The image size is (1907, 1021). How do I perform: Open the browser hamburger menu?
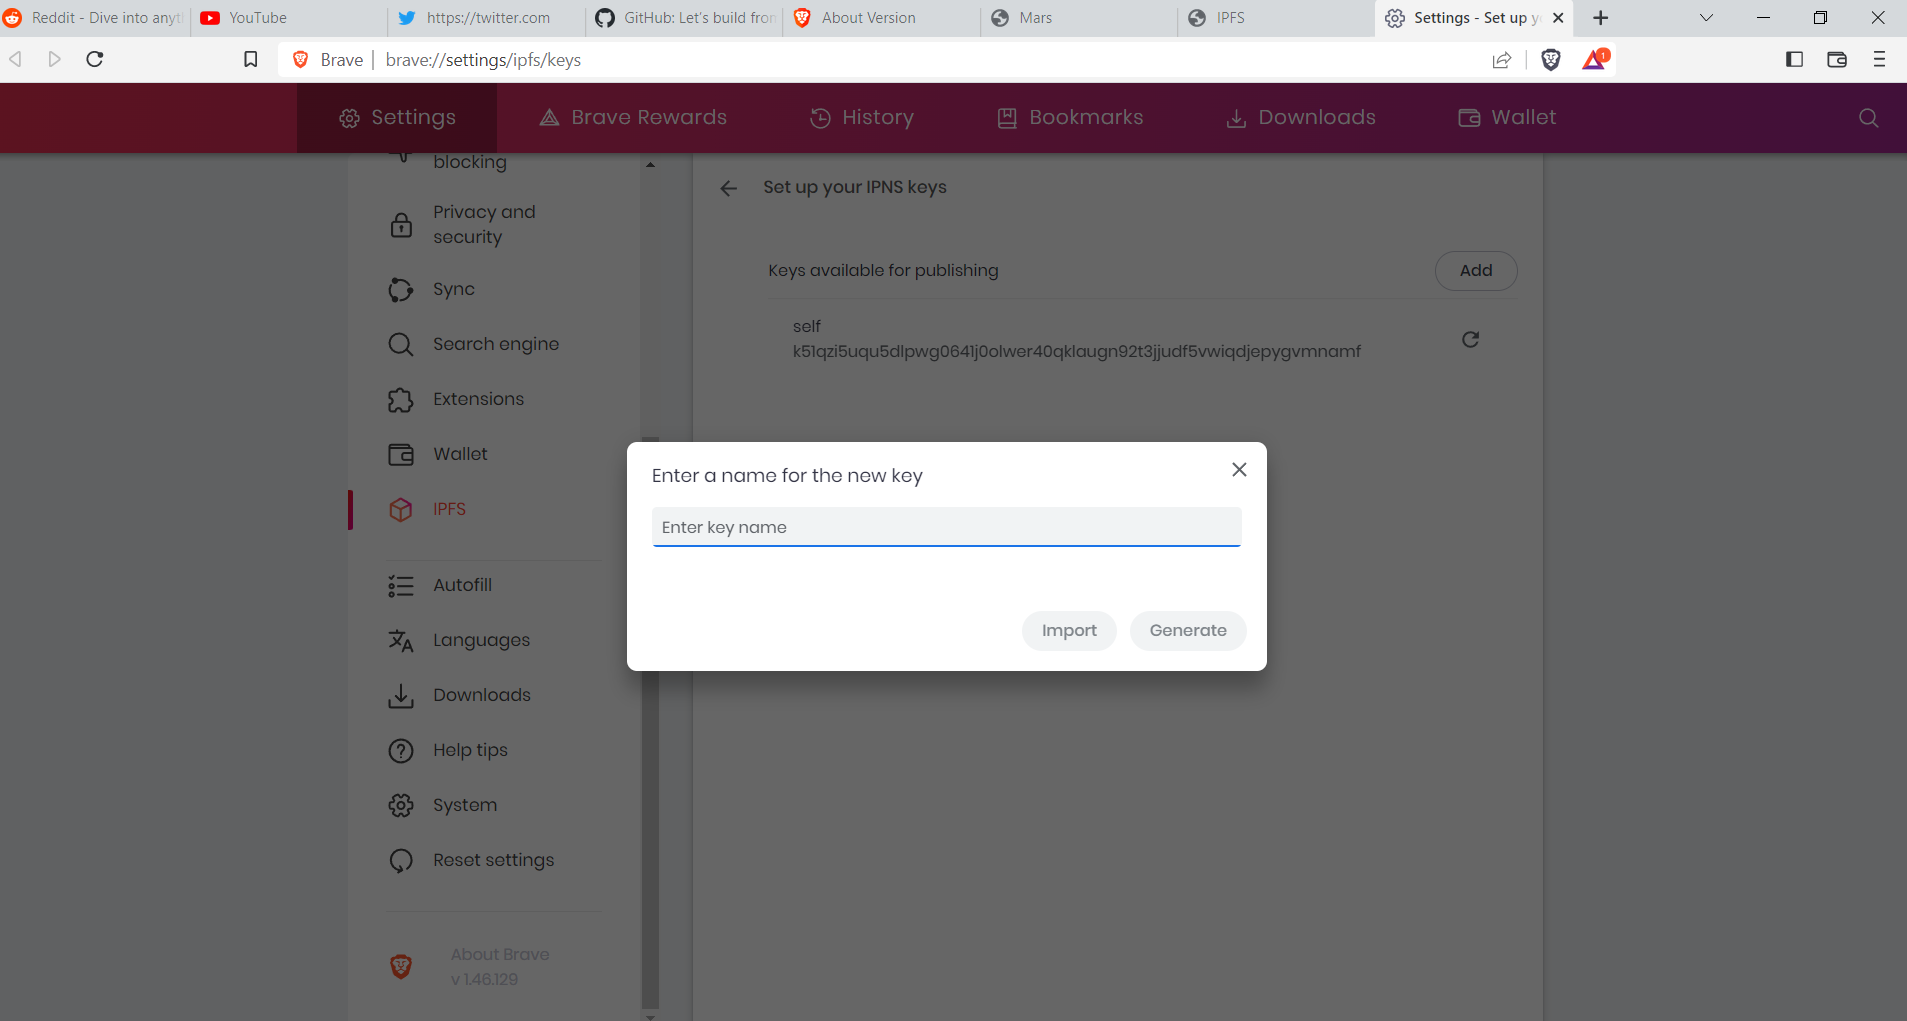1879,60
